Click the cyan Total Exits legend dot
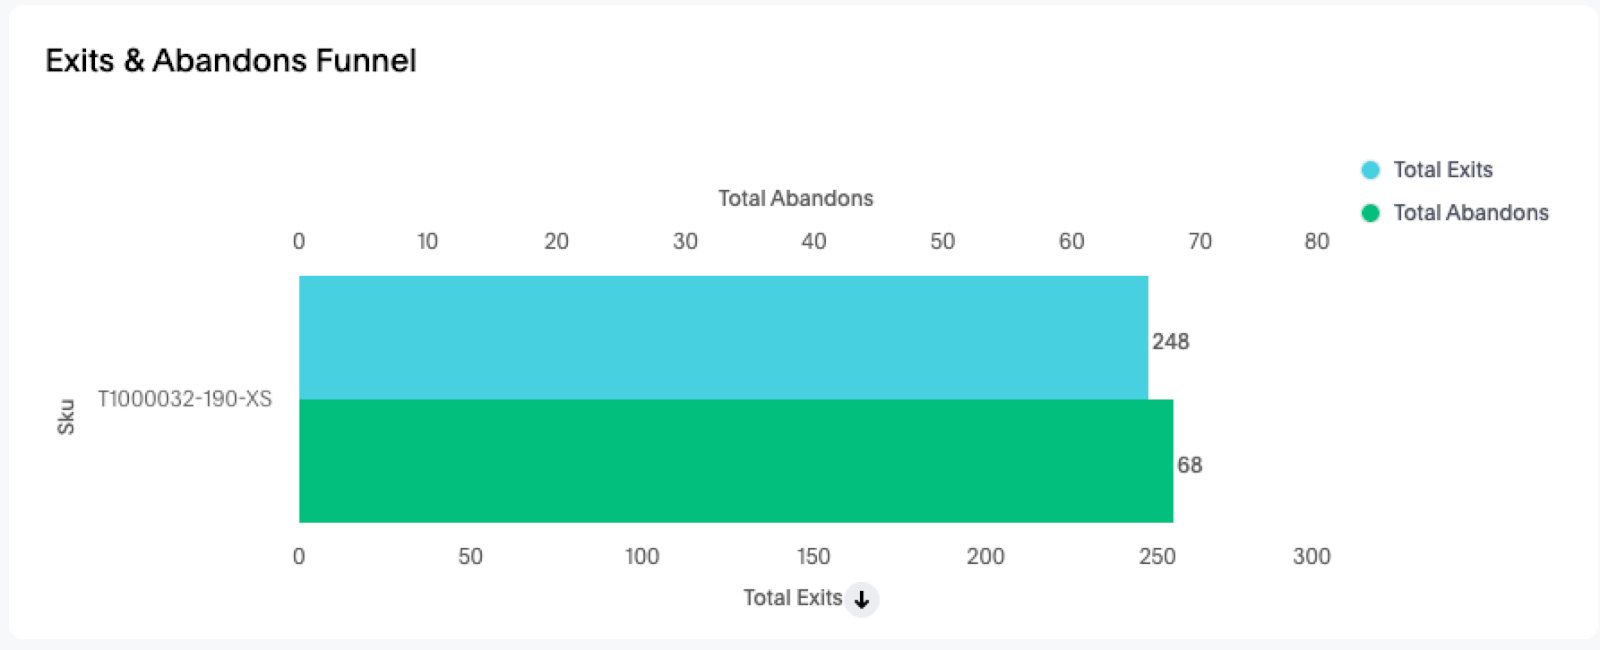 (1370, 170)
